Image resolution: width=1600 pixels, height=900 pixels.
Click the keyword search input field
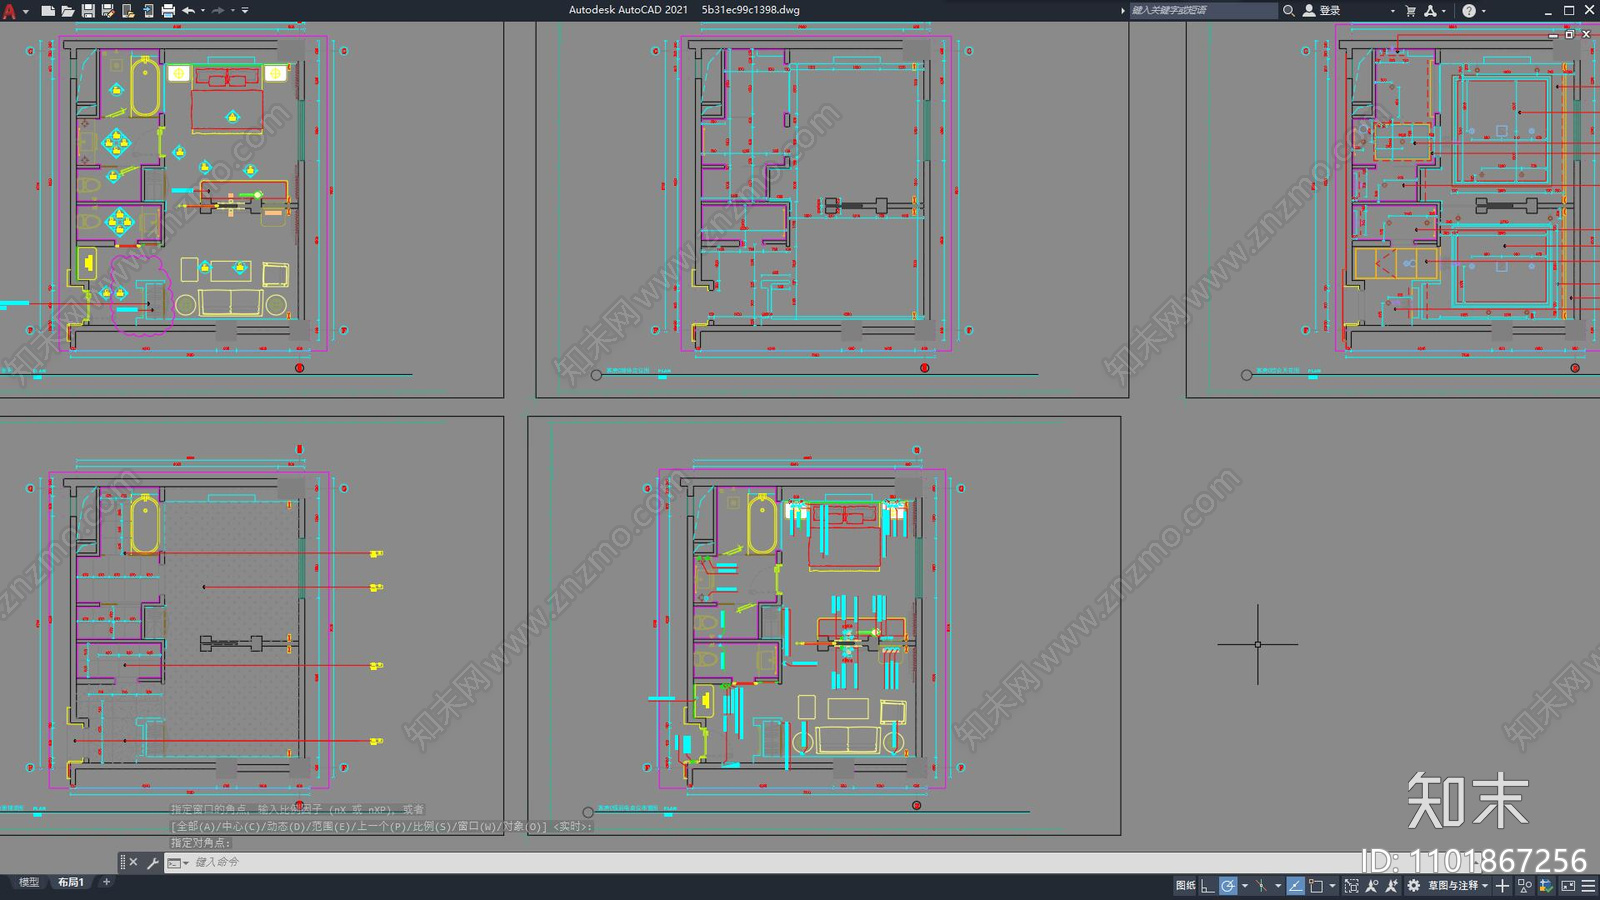(1204, 10)
